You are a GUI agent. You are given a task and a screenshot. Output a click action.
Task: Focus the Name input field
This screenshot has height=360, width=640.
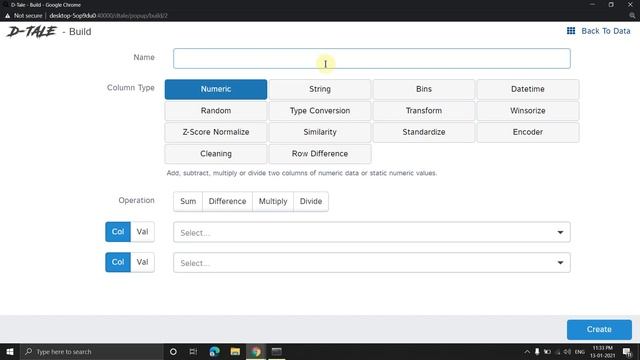click(371, 58)
